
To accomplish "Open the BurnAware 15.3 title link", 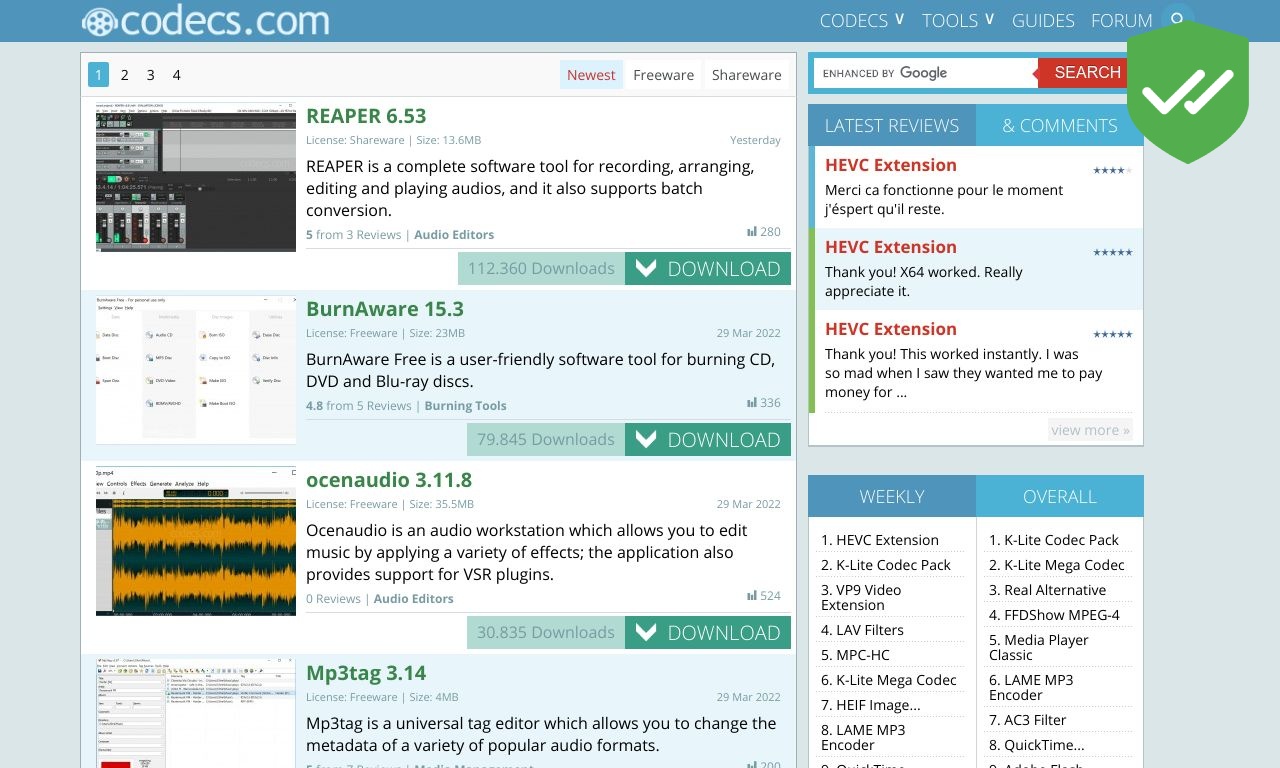I will [x=385, y=309].
